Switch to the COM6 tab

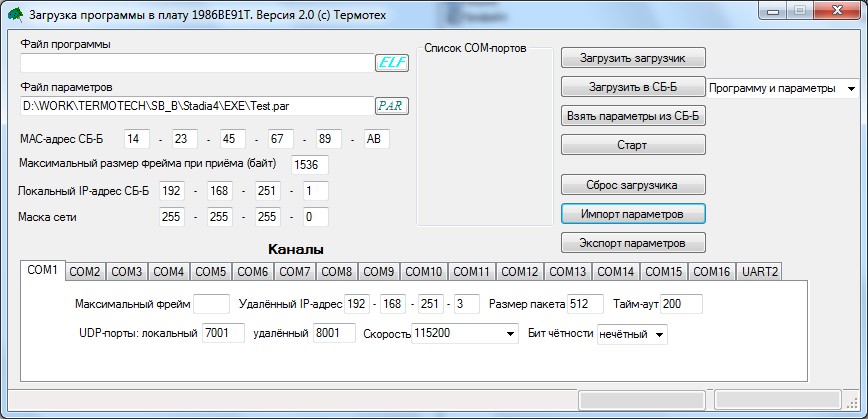click(253, 272)
